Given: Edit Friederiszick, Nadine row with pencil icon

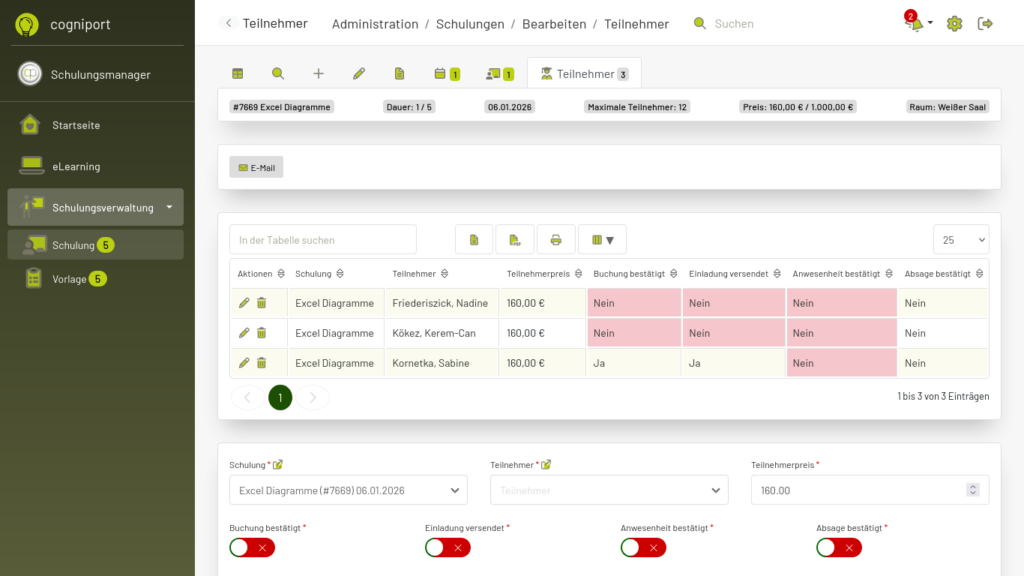Looking at the screenshot, I should (x=244, y=303).
